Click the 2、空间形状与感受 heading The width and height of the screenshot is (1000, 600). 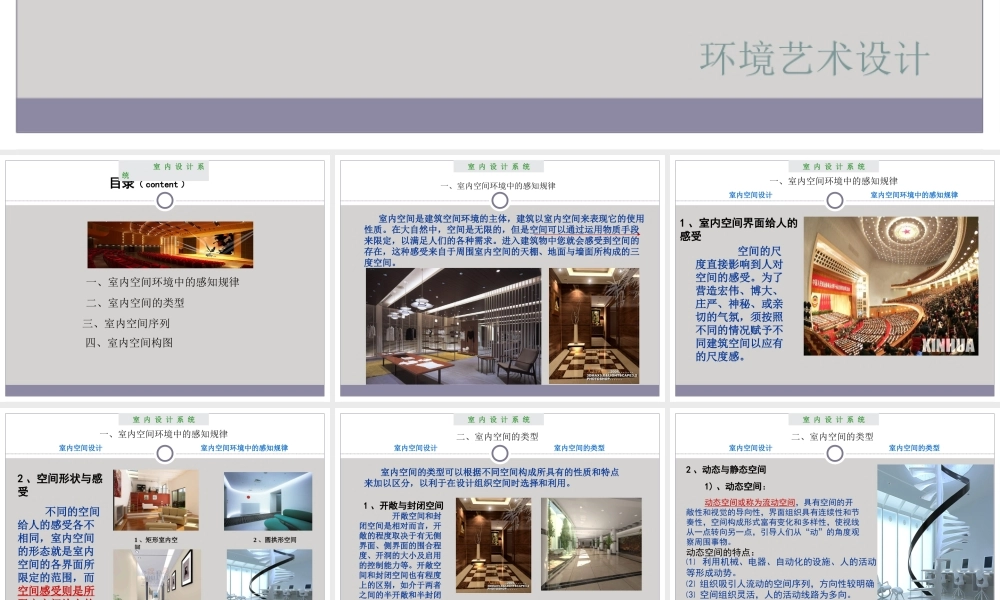click(x=59, y=485)
